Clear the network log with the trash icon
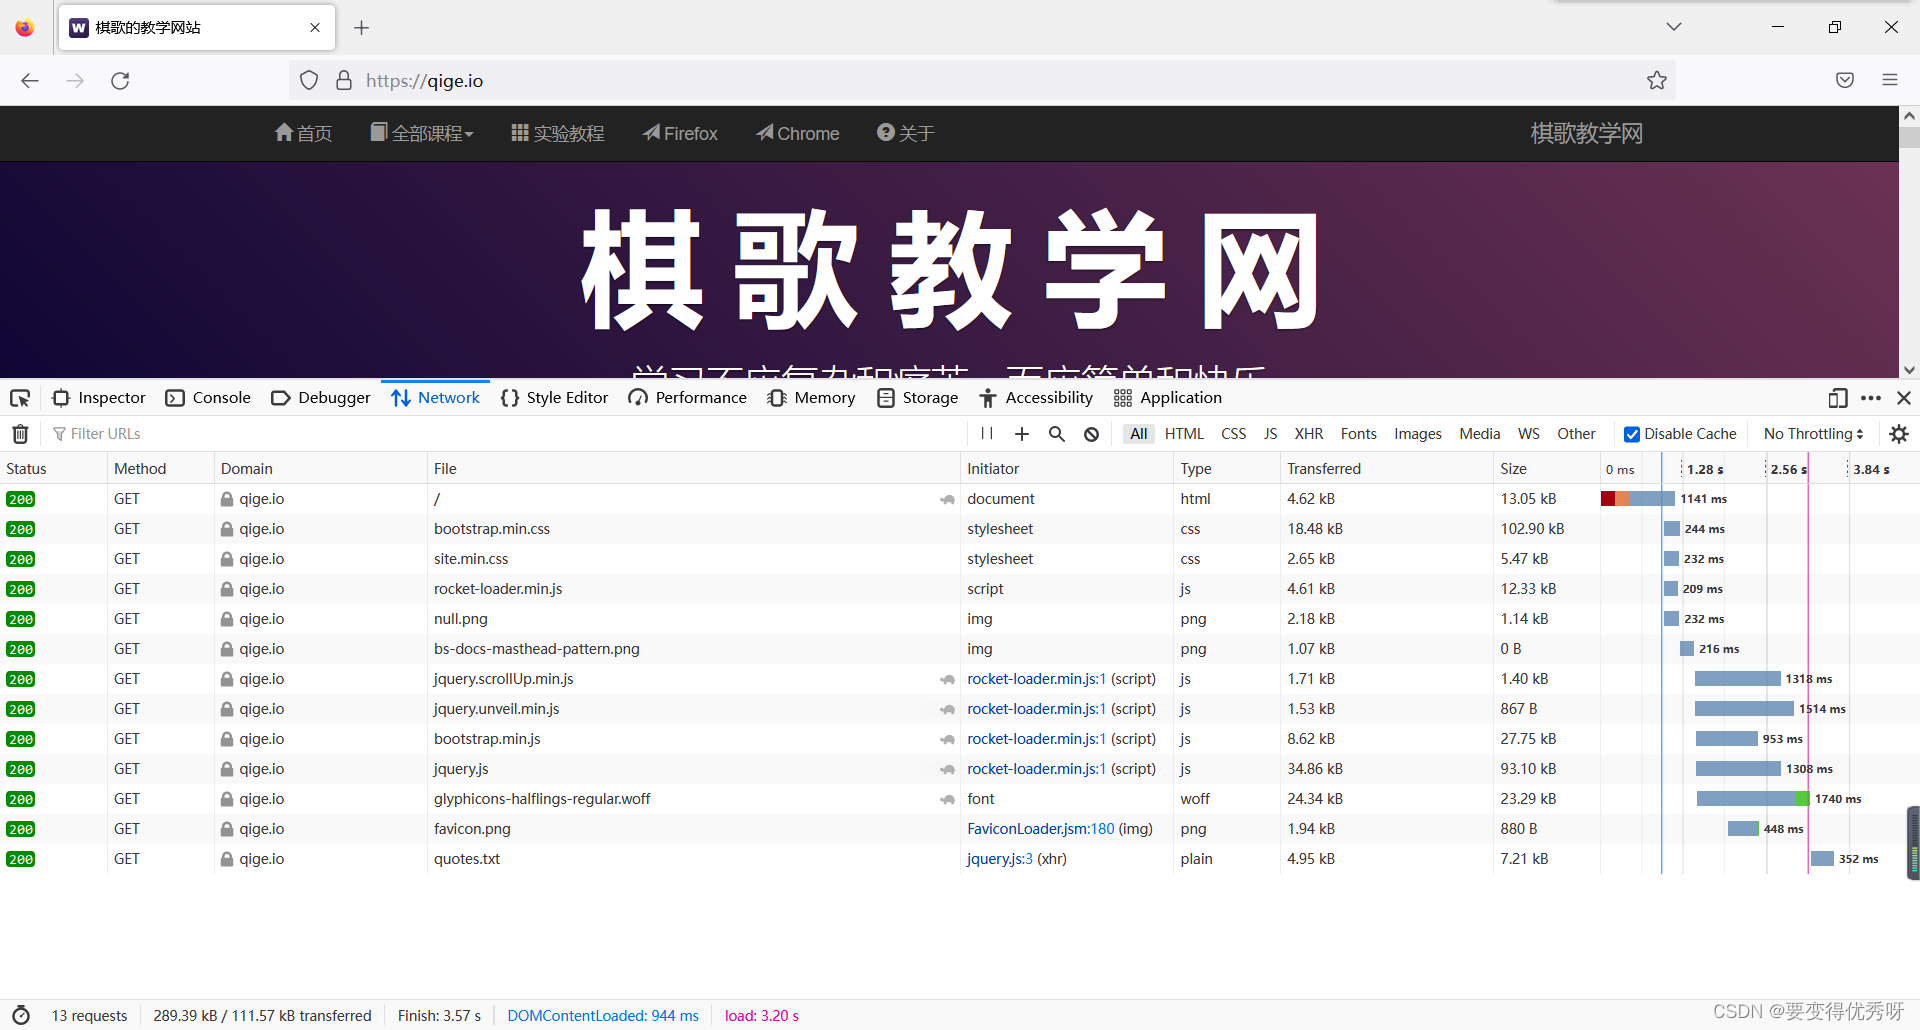Screen dimensions: 1920x1030 click(x=20, y=434)
